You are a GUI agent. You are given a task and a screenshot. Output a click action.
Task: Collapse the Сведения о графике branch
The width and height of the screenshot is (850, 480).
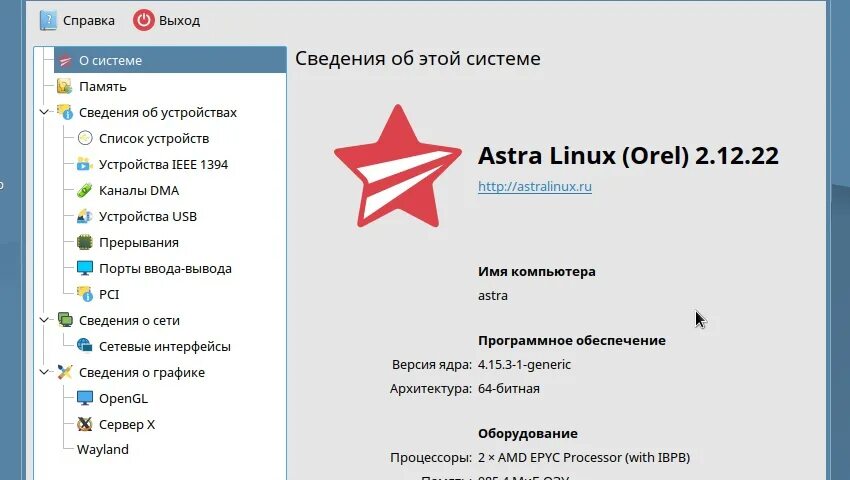pyautogui.click(x=44, y=372)
